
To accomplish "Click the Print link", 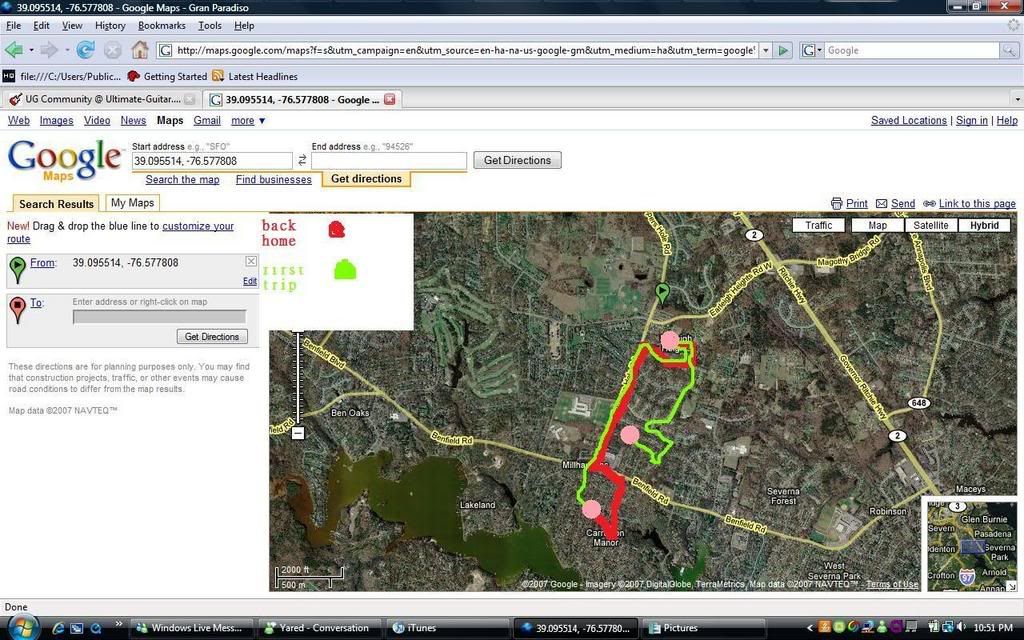I will (x=857, y=204).
